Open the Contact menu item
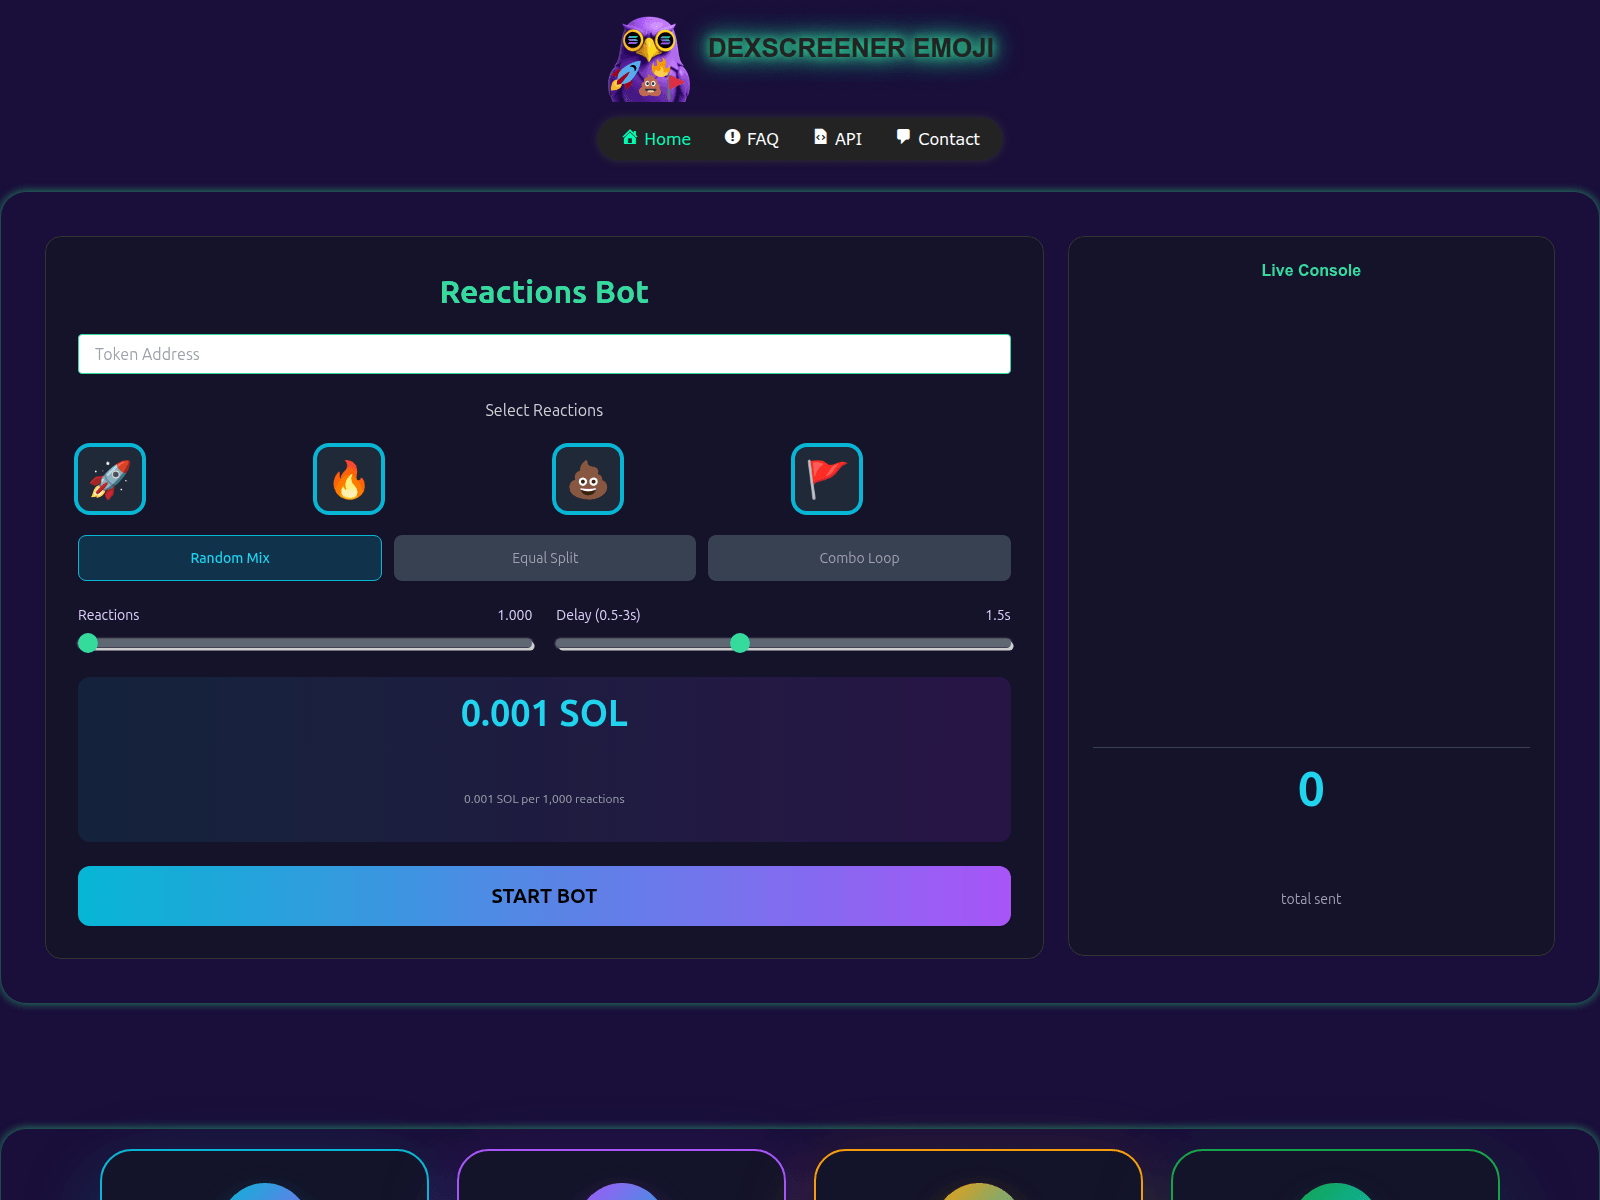The image size is (1600, 1200). 938,139
